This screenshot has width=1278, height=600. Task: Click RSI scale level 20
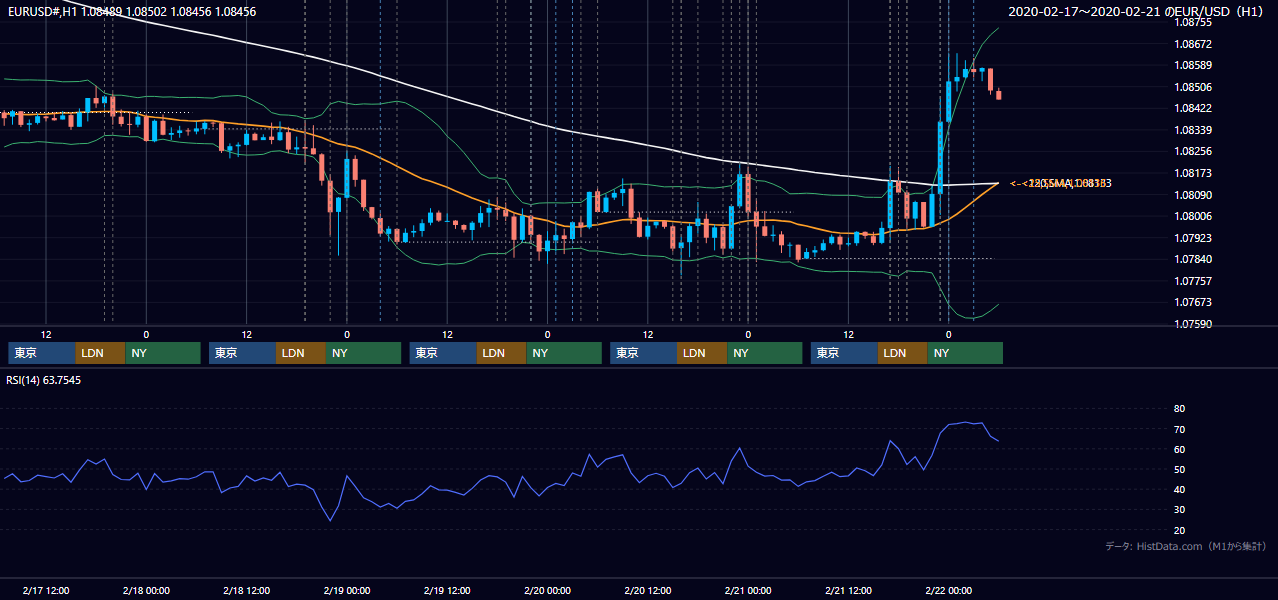(x=1179, y=530)
